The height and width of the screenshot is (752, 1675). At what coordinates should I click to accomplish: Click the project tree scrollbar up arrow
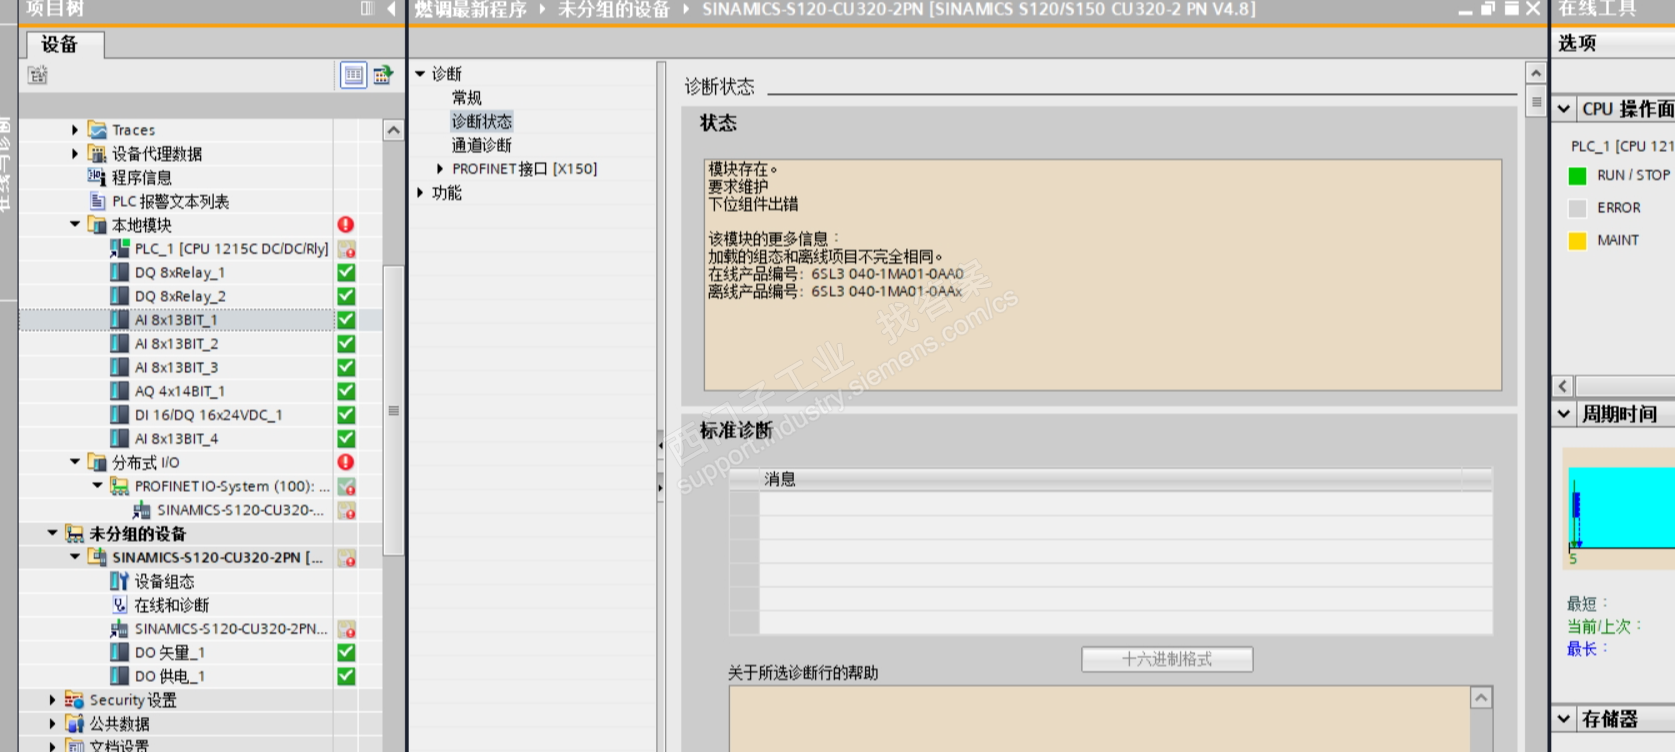pos(394,130)
